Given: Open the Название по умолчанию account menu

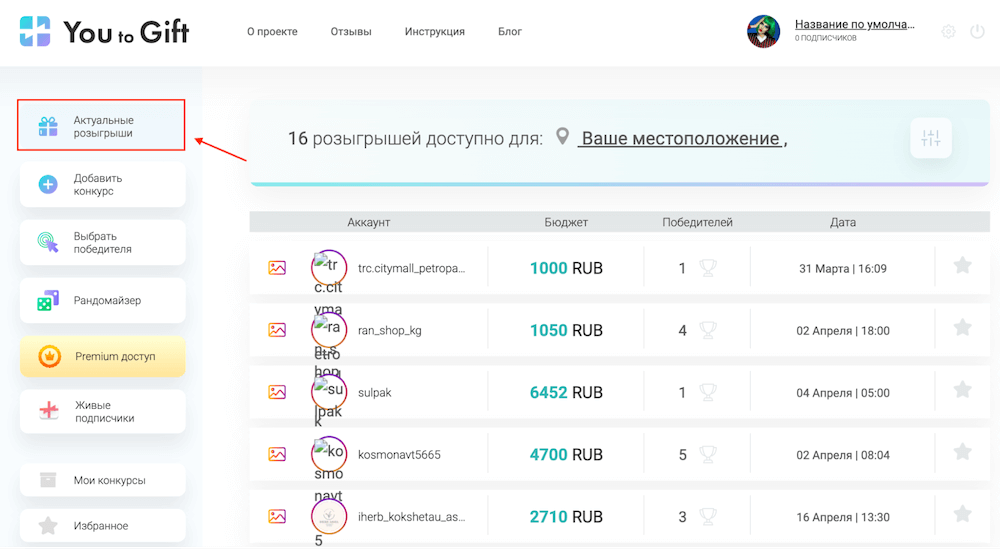Looking at the screenshot, I should (x=854, y=25).
